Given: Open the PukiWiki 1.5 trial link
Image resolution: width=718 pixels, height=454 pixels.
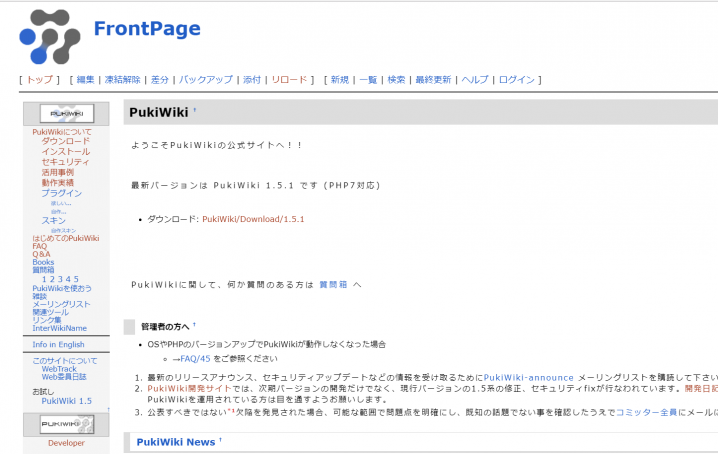Looking at the screenshot, I should (66, 401).
